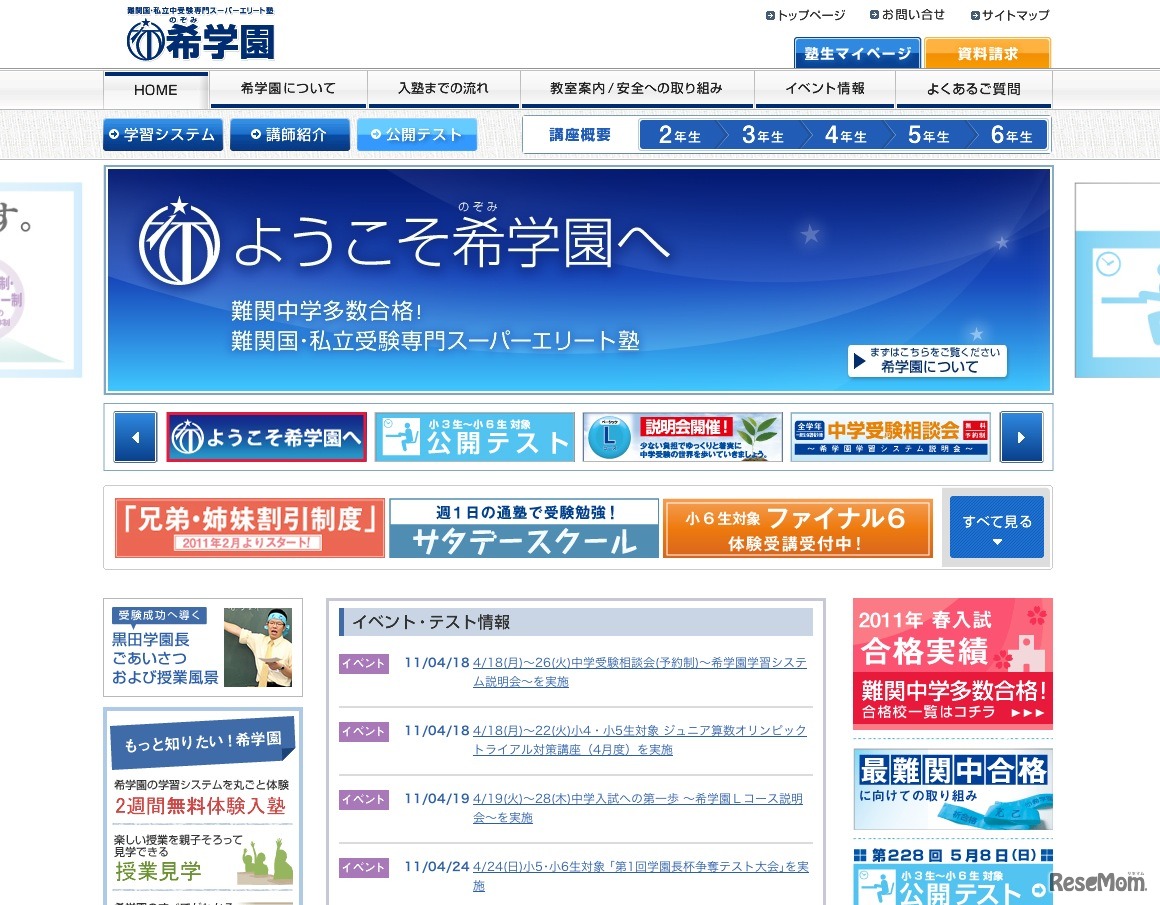Image resolution: width=1160 pixels, height=905 pixels.
Task: Advance the carousel with the right arrow
Action: click(x=1021, y=438)
